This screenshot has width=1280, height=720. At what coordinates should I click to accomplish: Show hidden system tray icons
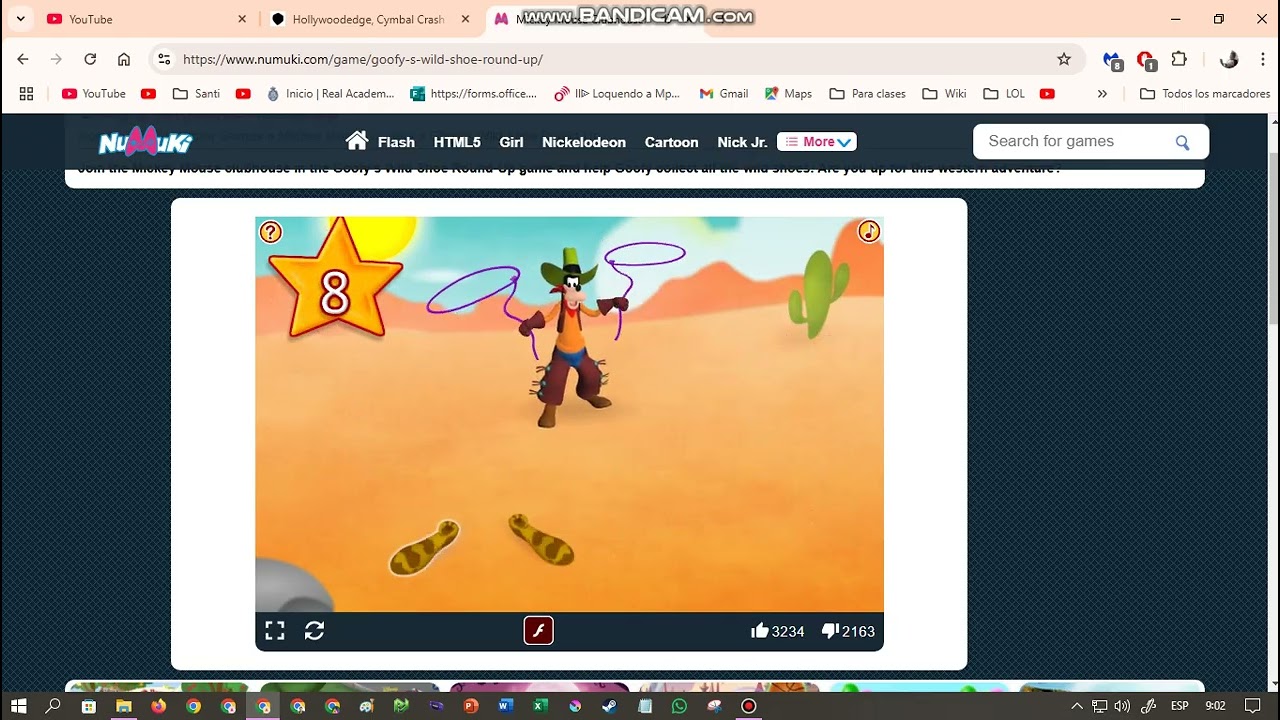[x=1077, y=706]
